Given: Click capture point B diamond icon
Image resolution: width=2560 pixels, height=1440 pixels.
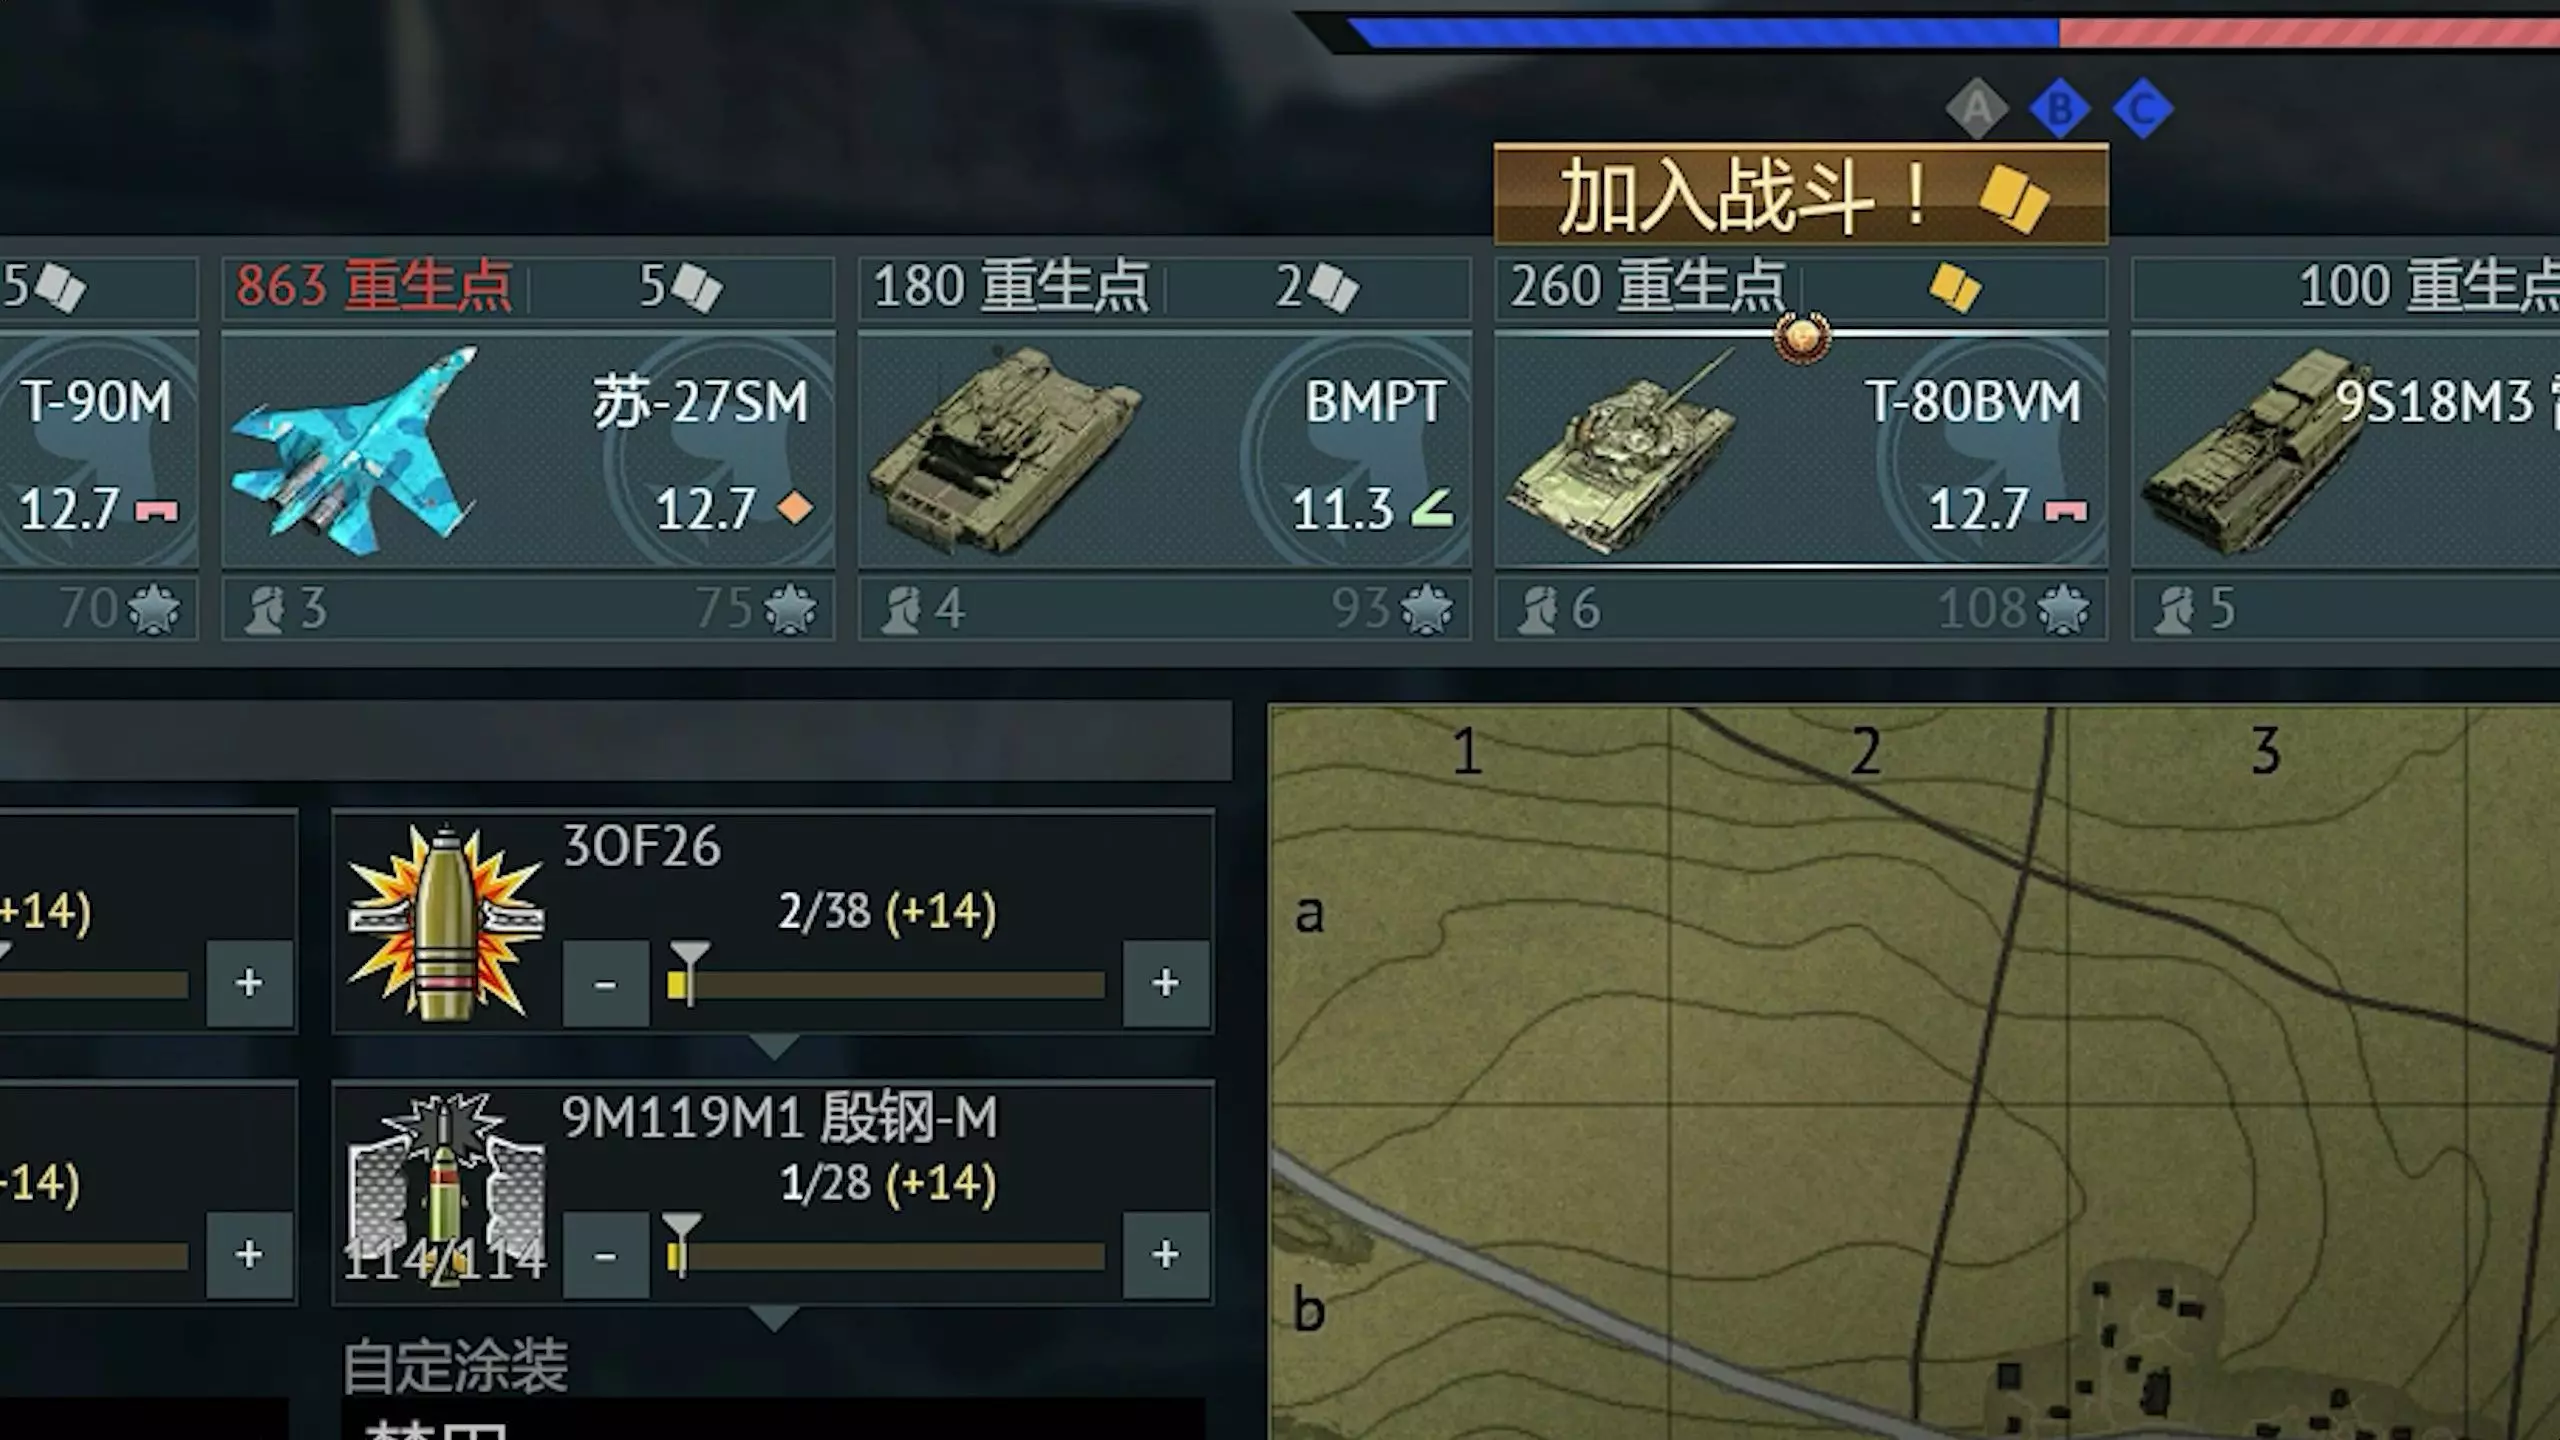Looking at the screenshot, I should coord(2060,108).
